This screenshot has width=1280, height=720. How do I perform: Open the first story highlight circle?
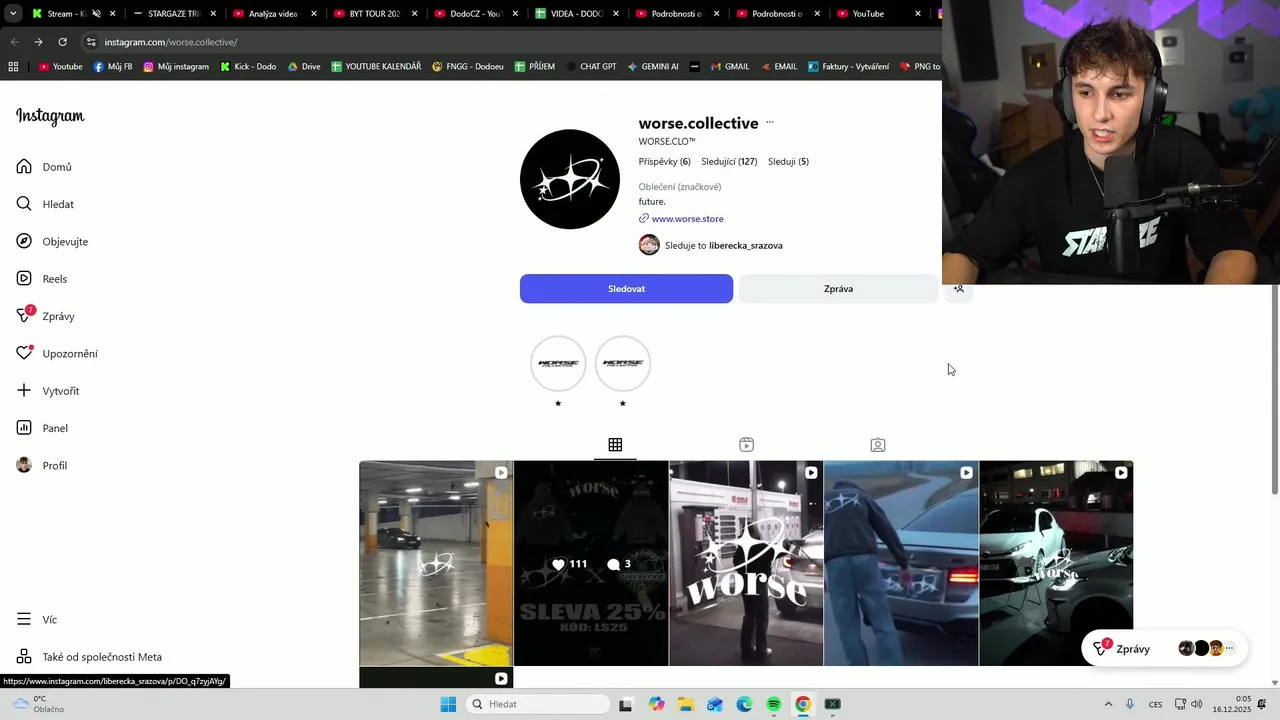[x=558, y=364]
